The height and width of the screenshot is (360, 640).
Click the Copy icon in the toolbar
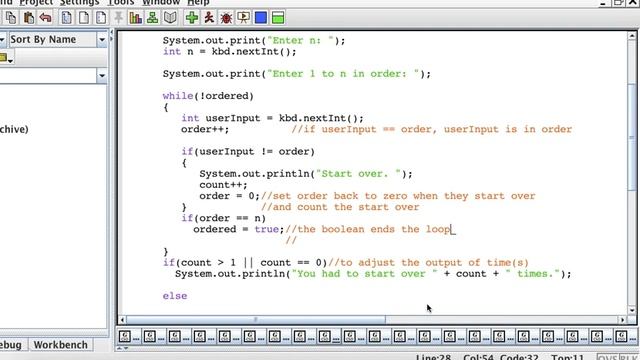click(11, 18)
